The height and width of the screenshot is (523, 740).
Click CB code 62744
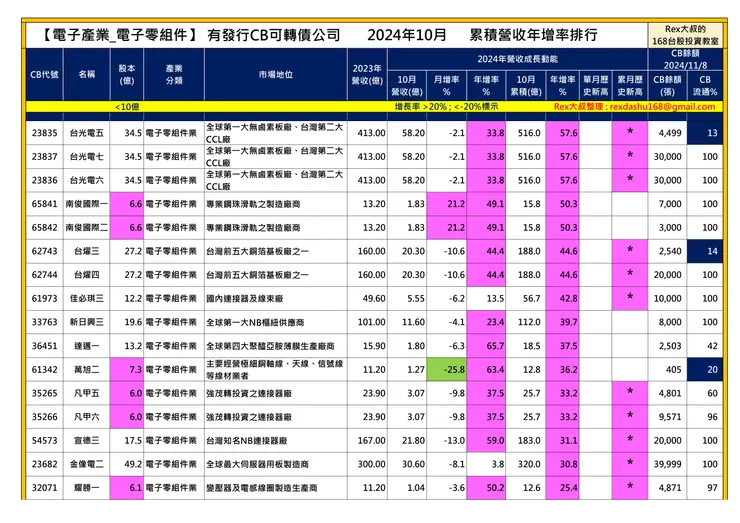click(x=44, y=275)
